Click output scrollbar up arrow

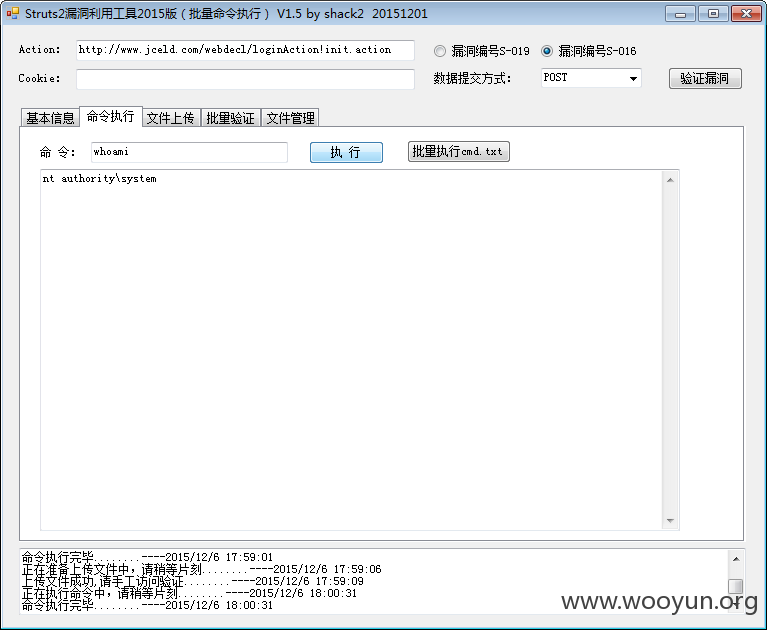point(670,180)
